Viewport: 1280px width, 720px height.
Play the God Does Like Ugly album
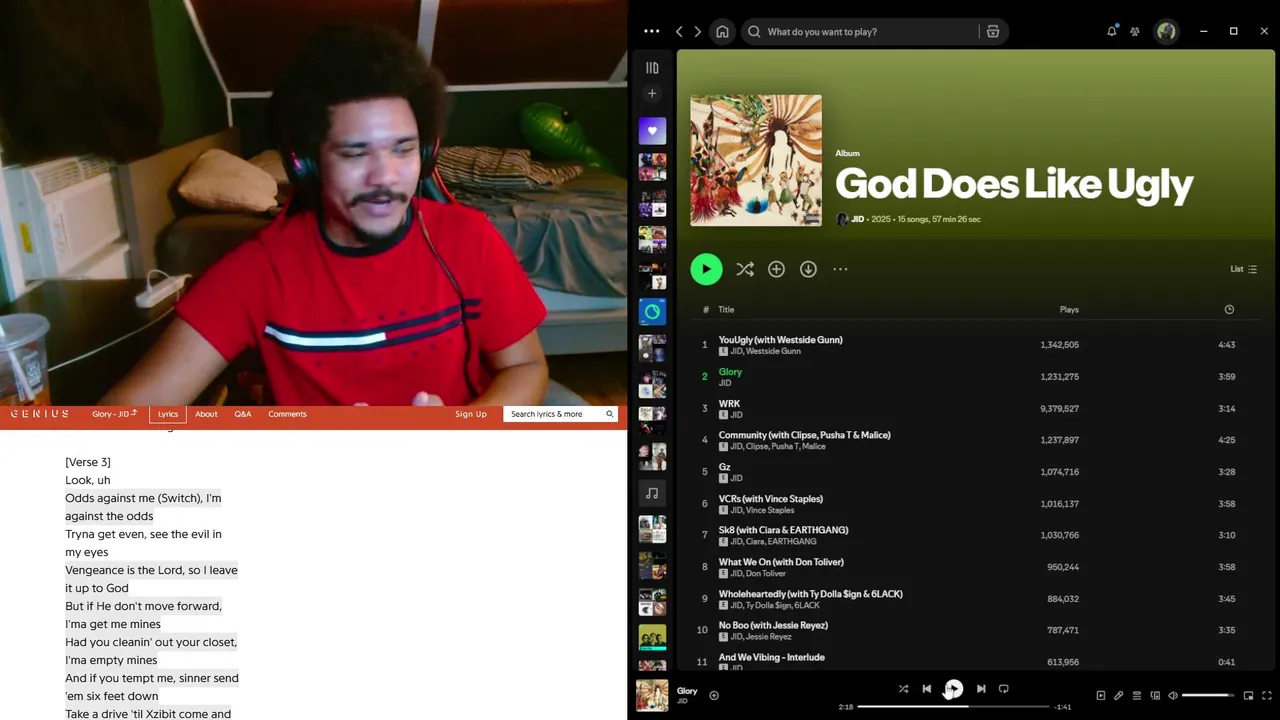coord(706,269)
